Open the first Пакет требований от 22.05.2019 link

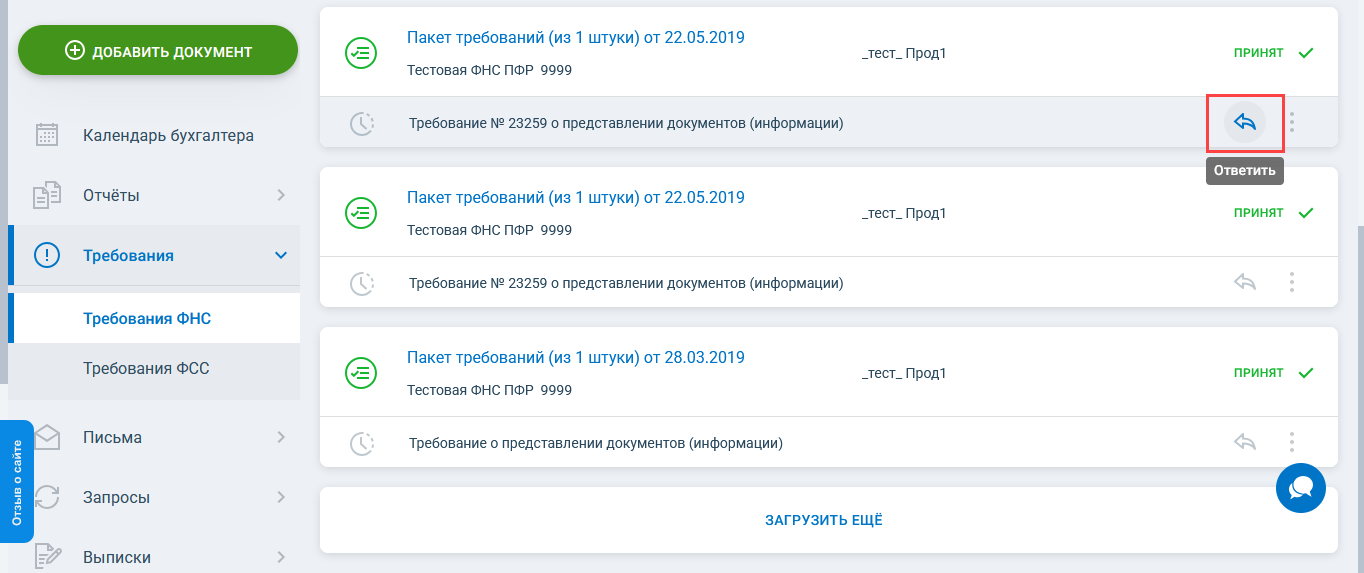575,38
